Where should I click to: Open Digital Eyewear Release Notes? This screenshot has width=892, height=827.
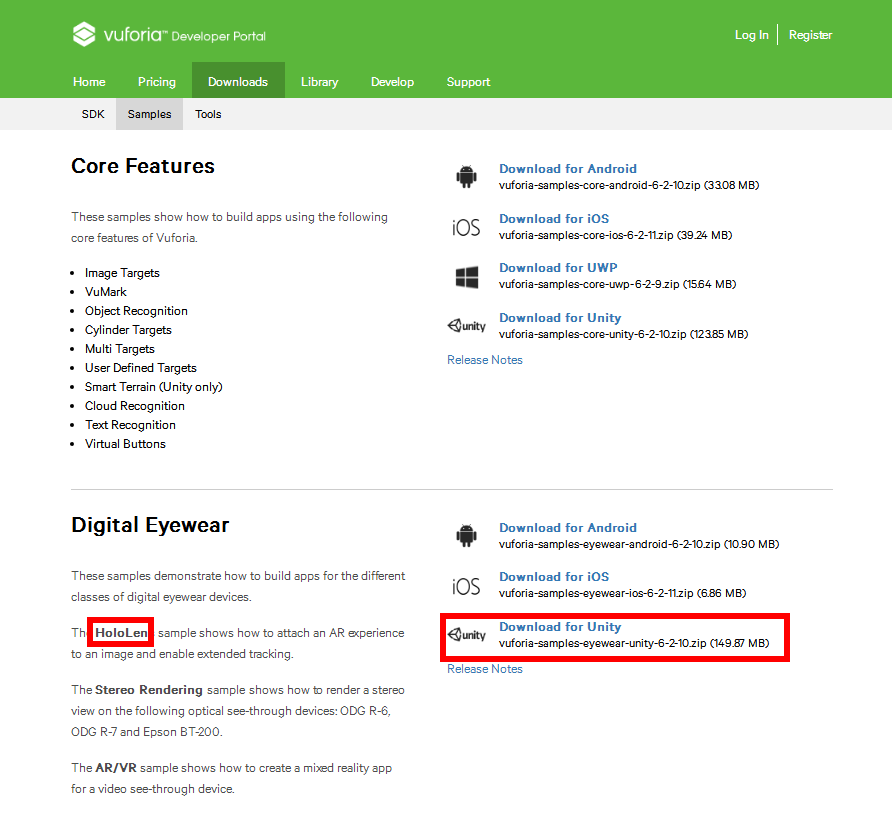click(x=485, y=669)
